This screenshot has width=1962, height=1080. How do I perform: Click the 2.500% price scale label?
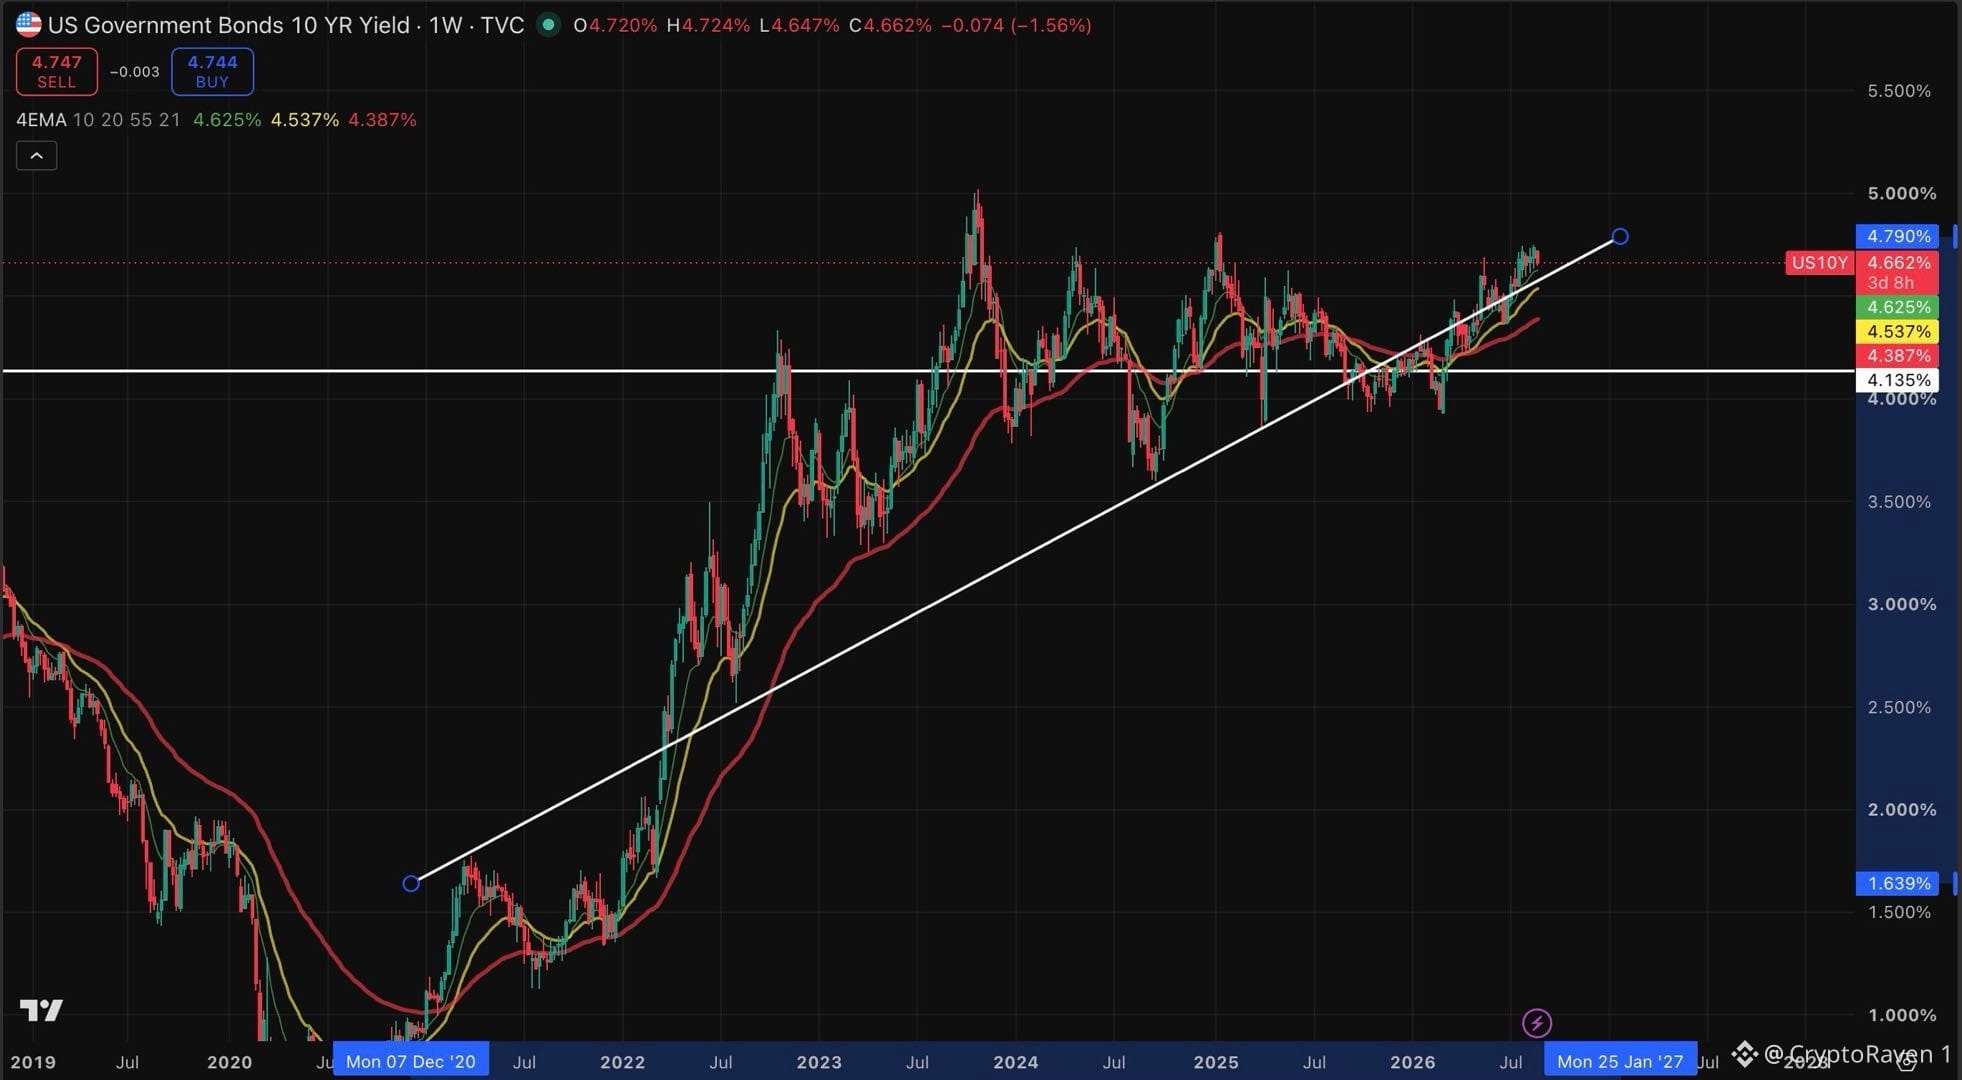click(x=1899, y=707)
